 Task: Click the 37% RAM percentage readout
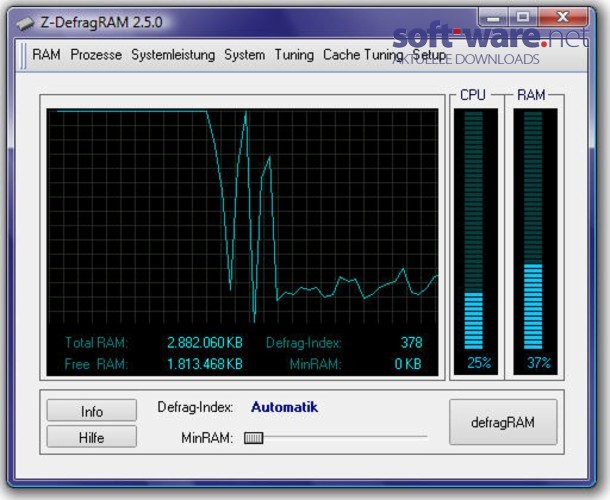coord(539,363)
